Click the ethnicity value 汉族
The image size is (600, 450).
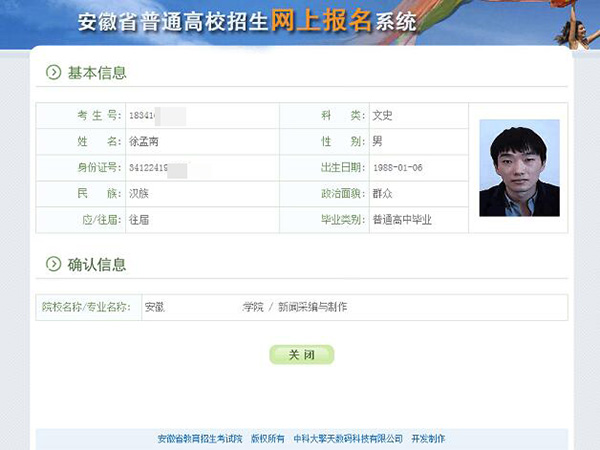pos(139,194)
